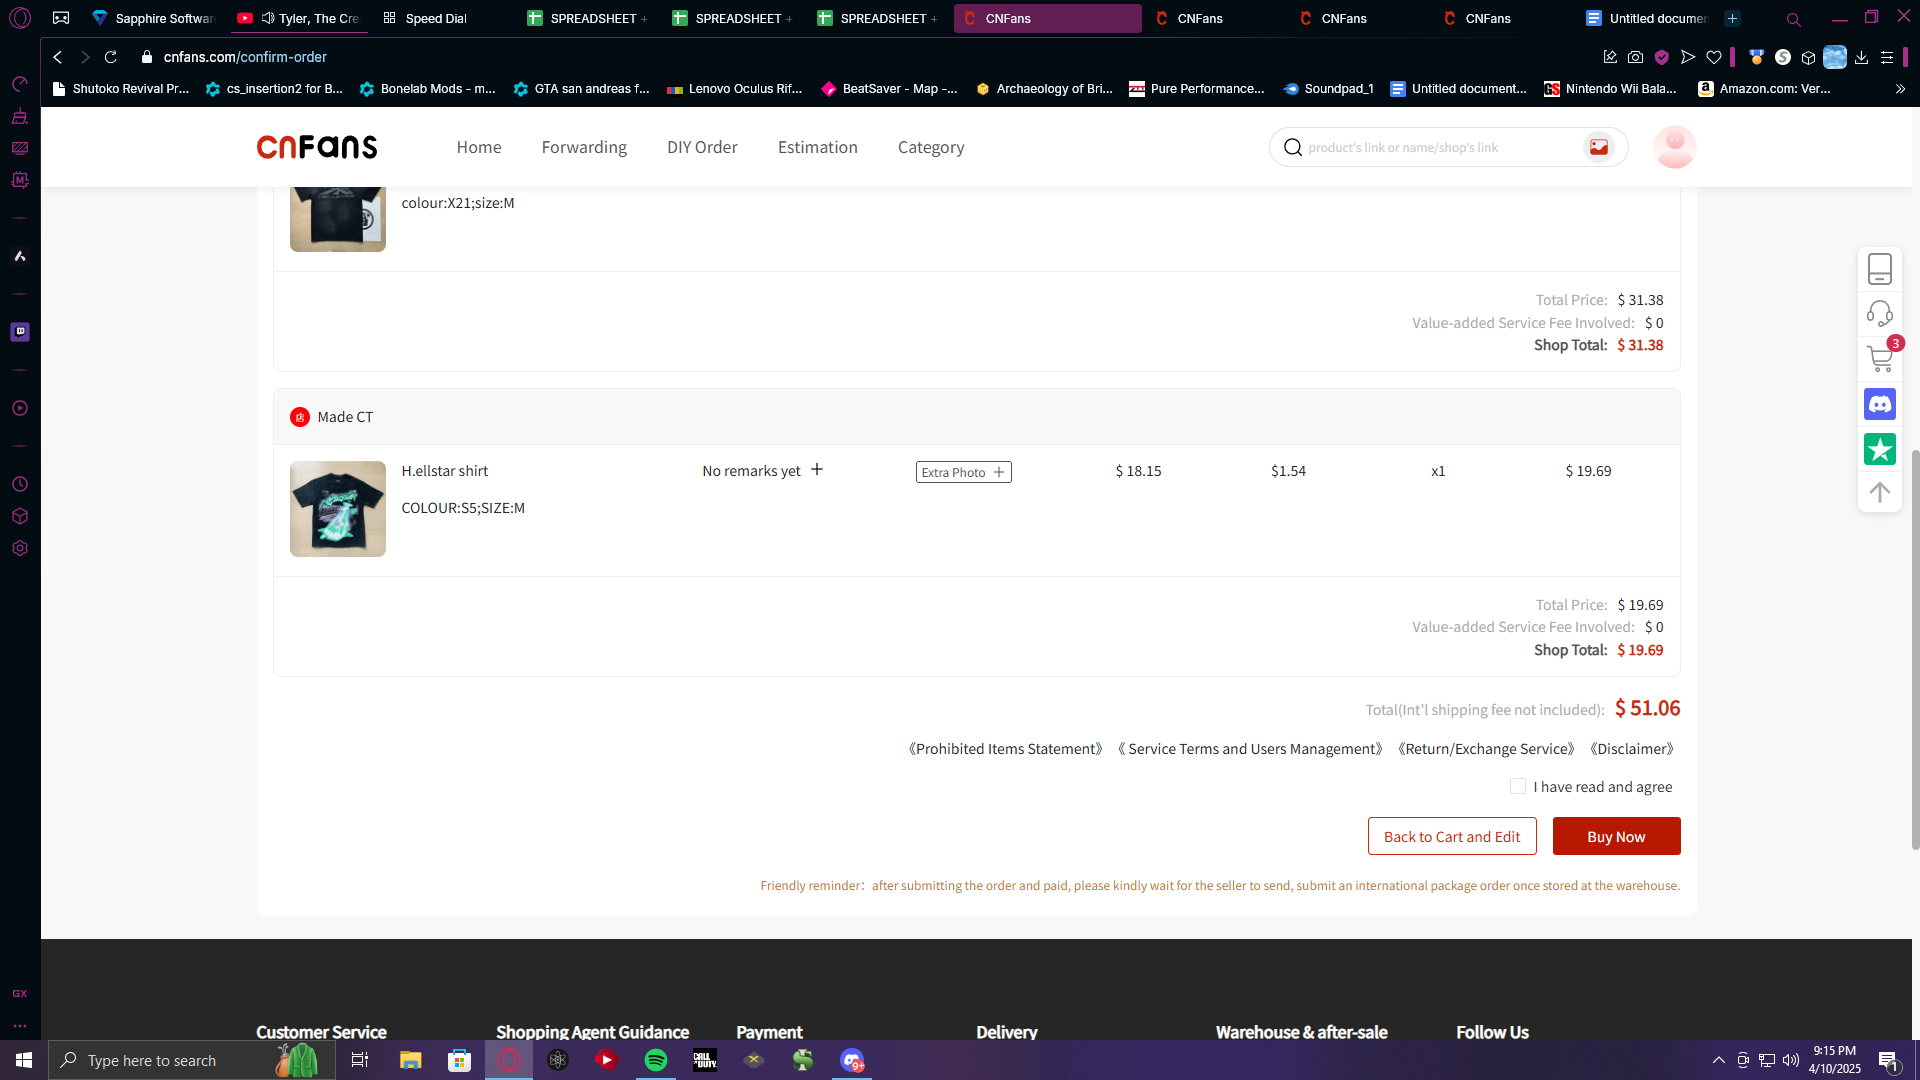
Task: Click the Discord icon in right sidebar
Action: pyautogui.click(x=1880, y=404)
